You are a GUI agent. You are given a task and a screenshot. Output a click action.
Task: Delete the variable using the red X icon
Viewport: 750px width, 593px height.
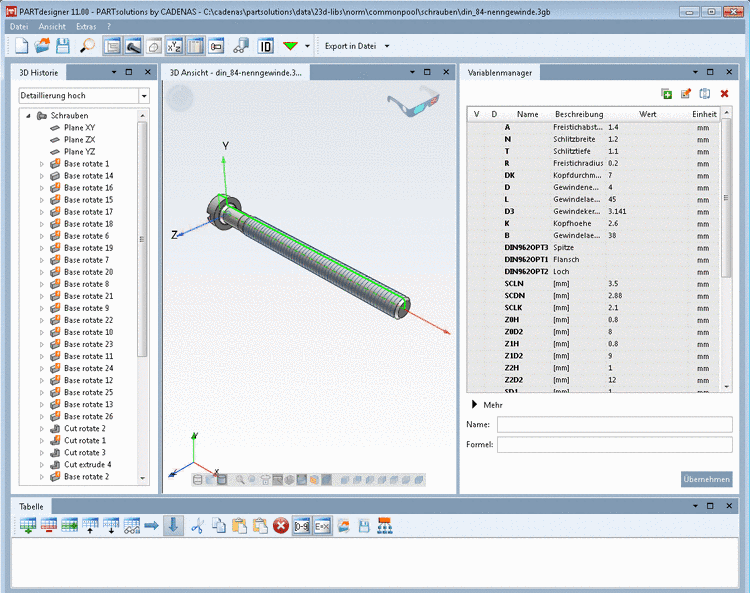tap(724, 93)
